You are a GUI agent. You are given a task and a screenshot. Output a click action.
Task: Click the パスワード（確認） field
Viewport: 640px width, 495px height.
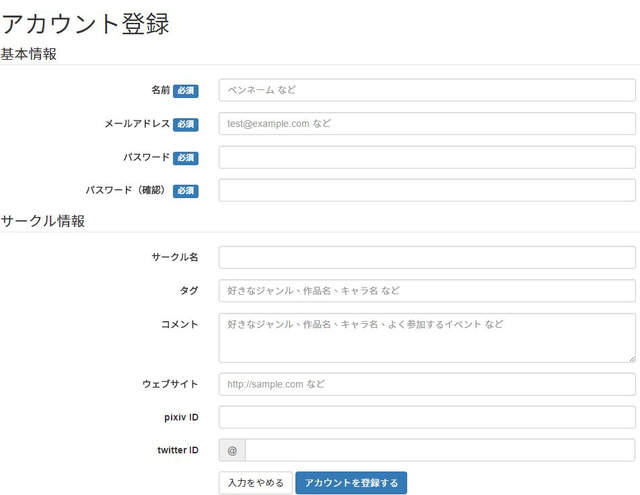tap(427, 190)
